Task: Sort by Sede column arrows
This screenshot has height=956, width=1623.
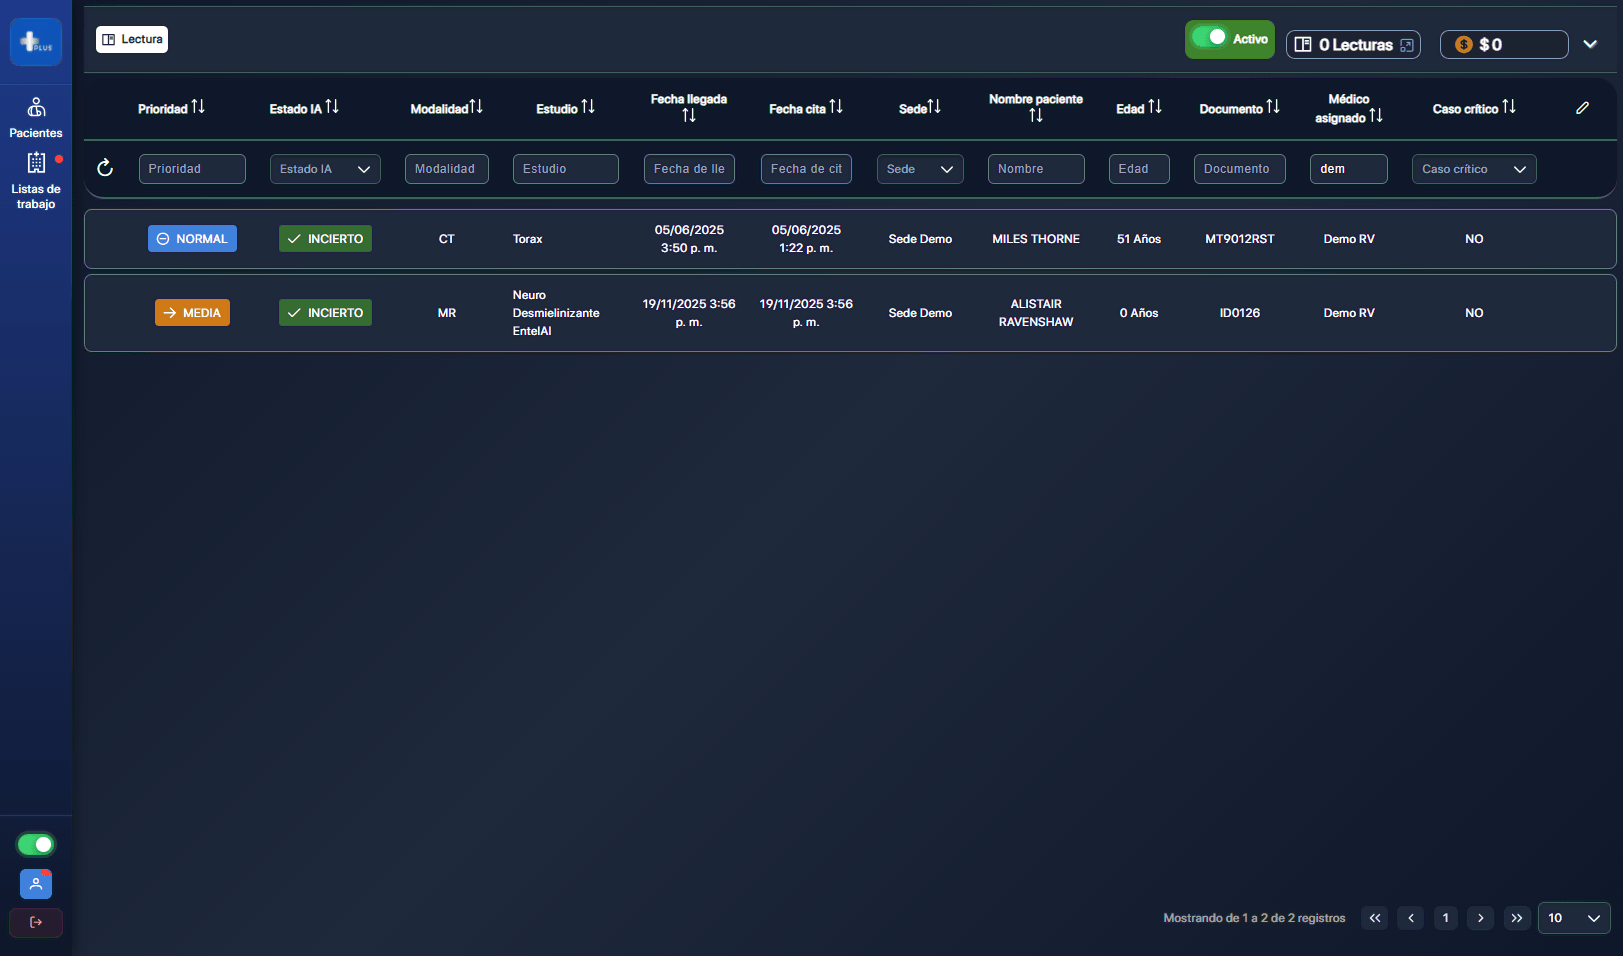Action: pyautogui.click(x=934, y=106)
